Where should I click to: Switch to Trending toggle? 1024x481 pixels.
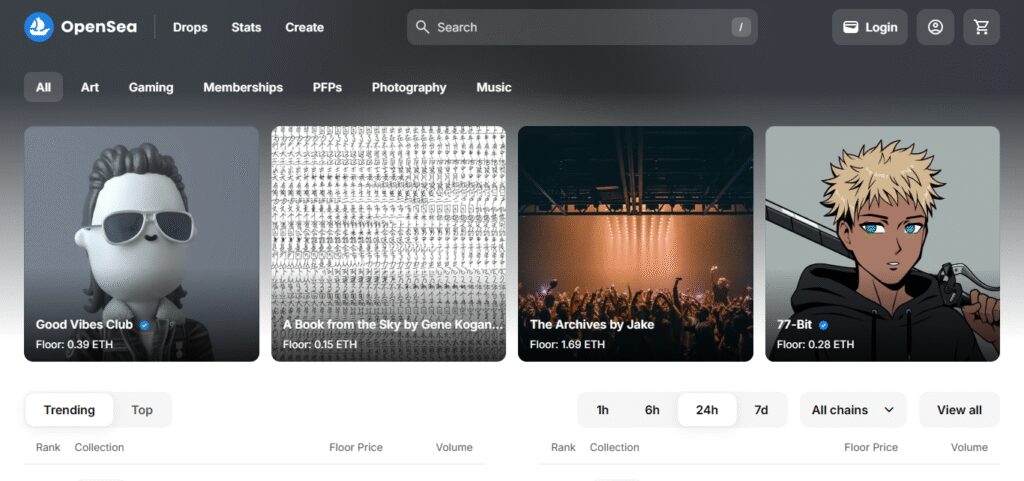pos(69,410)
